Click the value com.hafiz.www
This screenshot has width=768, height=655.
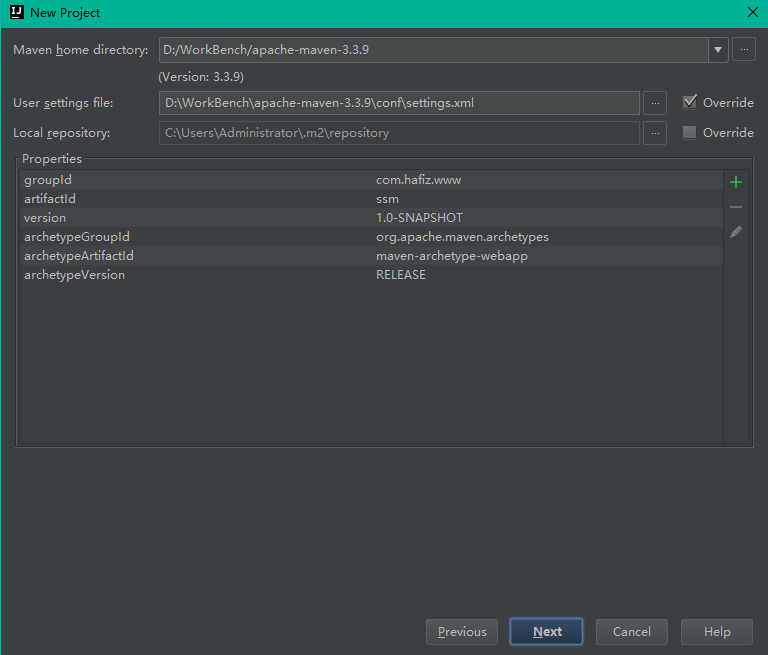(x=418, y=180)
